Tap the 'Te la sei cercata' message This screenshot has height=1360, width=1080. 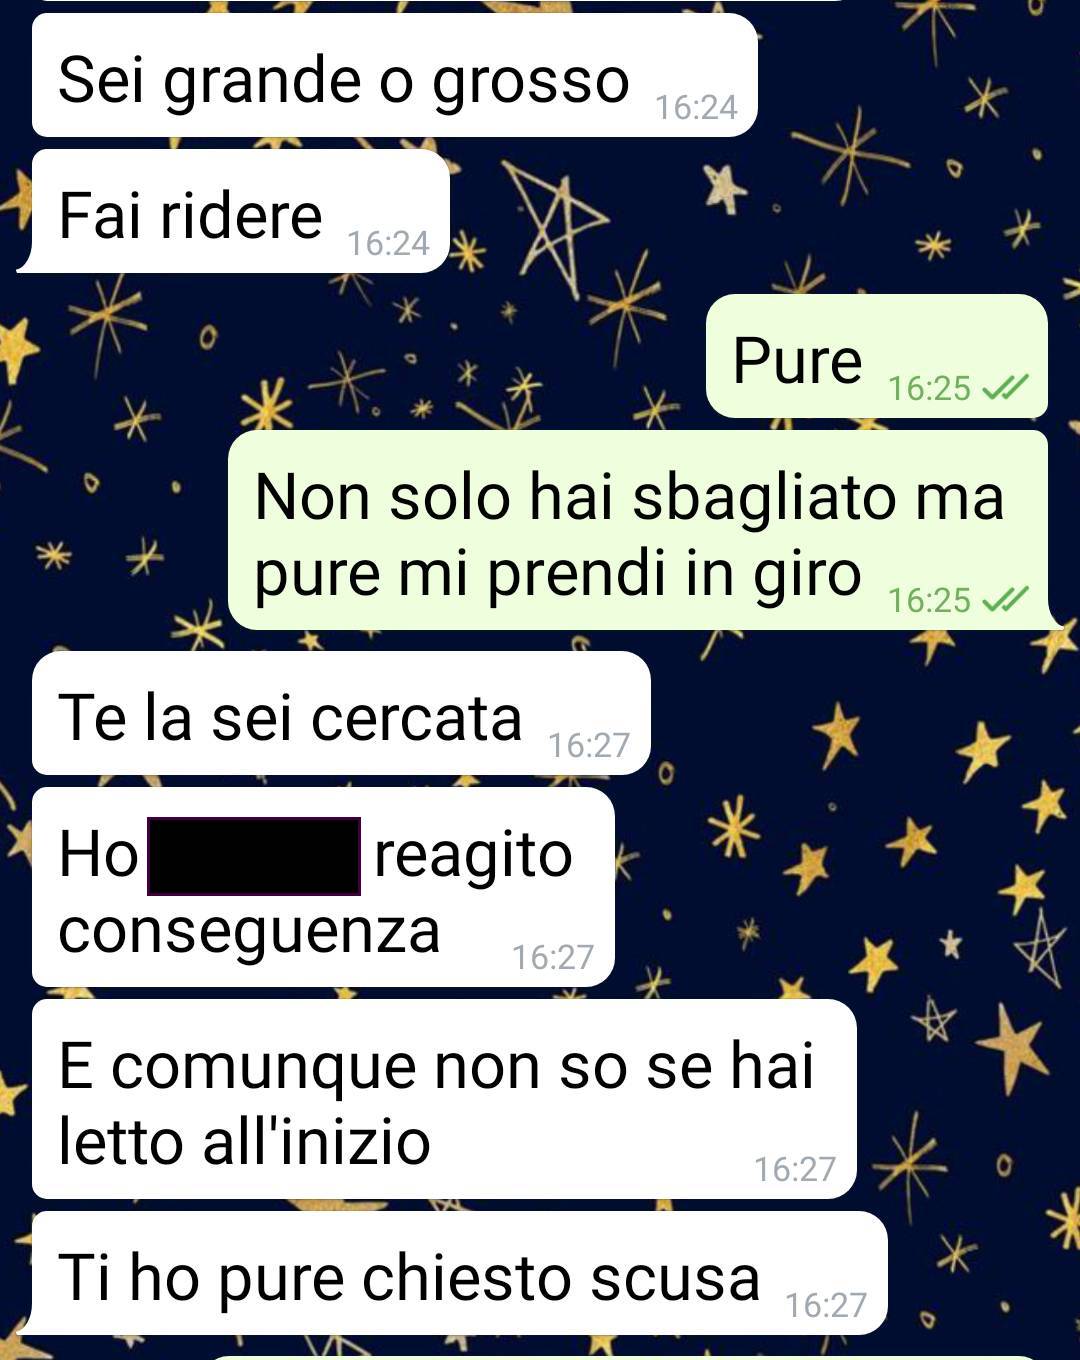(341, 713)
